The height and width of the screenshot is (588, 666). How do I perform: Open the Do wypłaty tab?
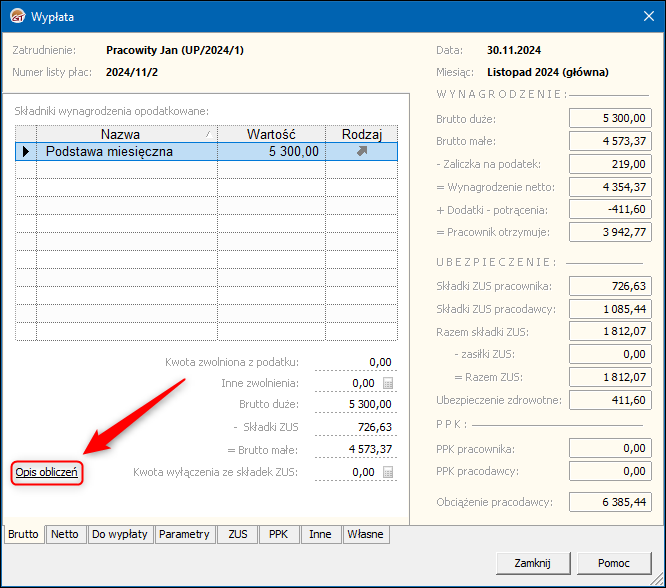point(119,535)
